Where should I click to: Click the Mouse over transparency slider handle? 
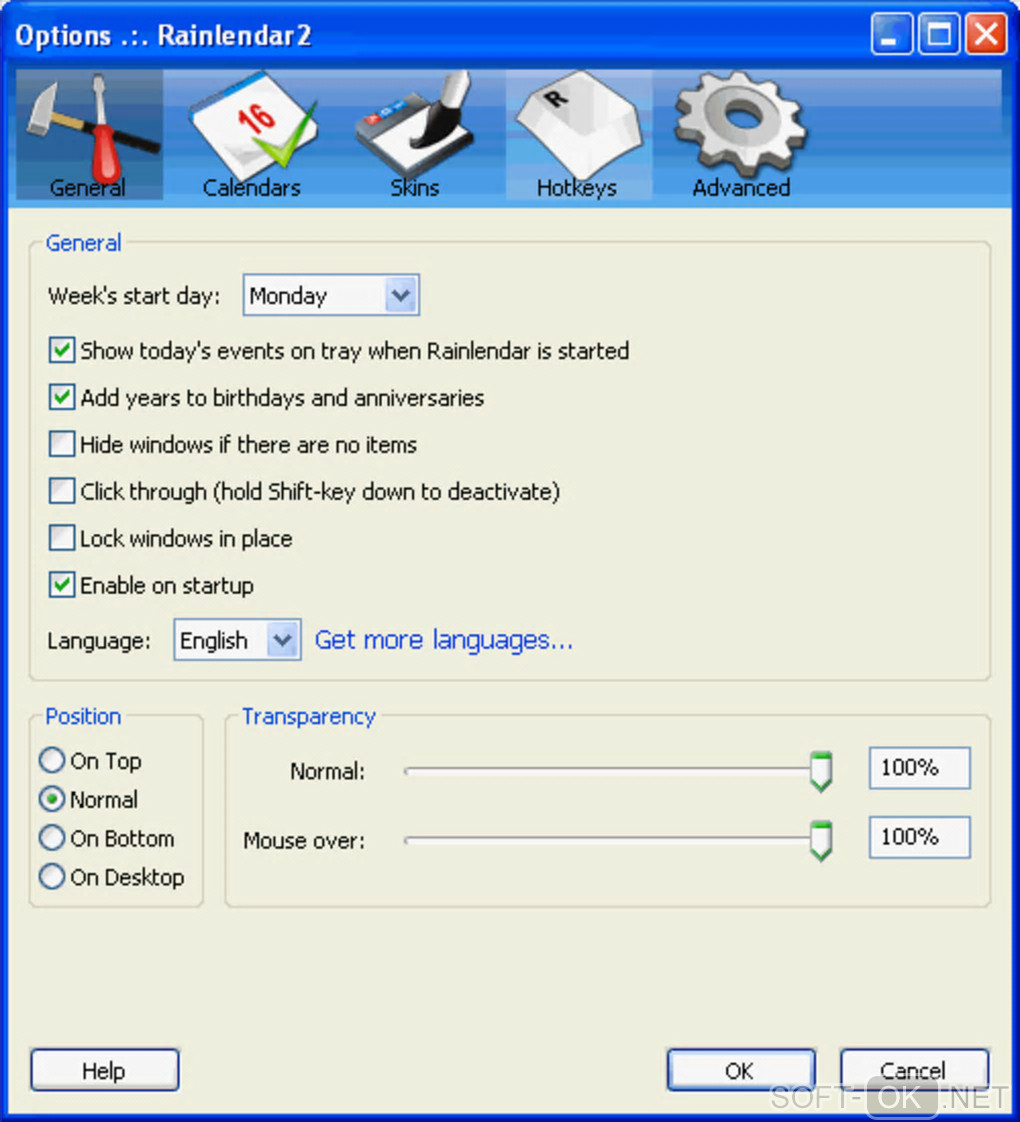click(821, 841)
